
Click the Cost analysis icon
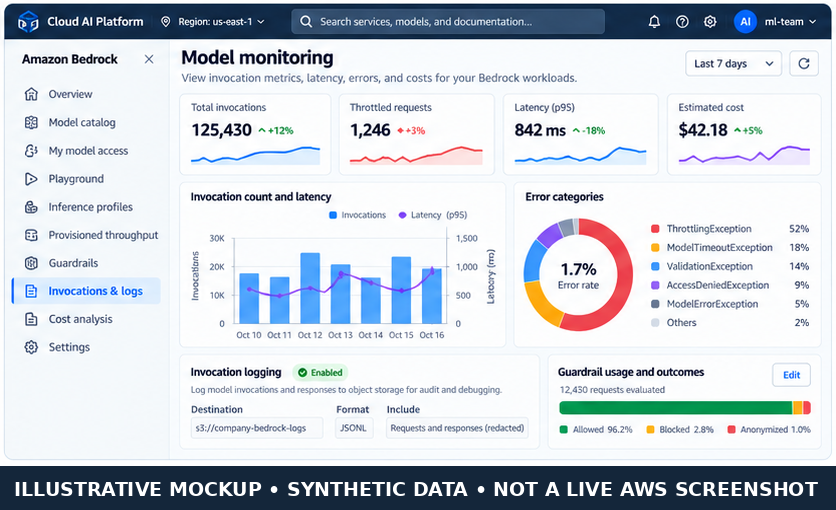point(31,319)
